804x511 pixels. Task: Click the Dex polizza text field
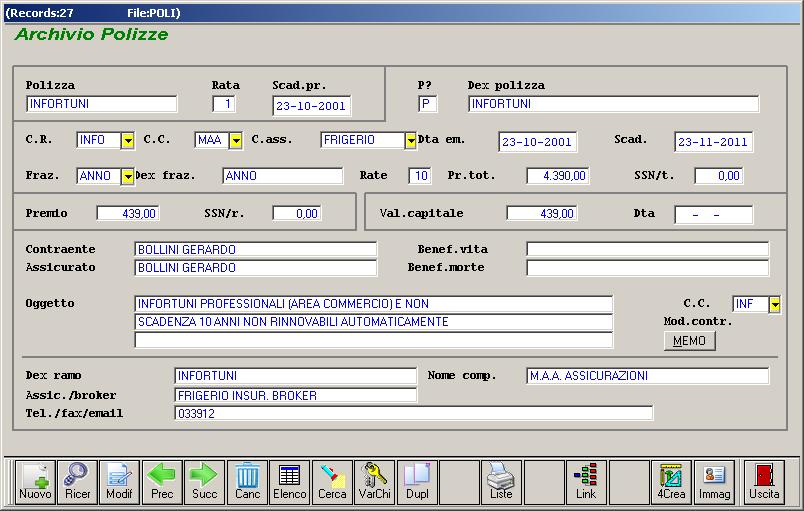[613, 104]
